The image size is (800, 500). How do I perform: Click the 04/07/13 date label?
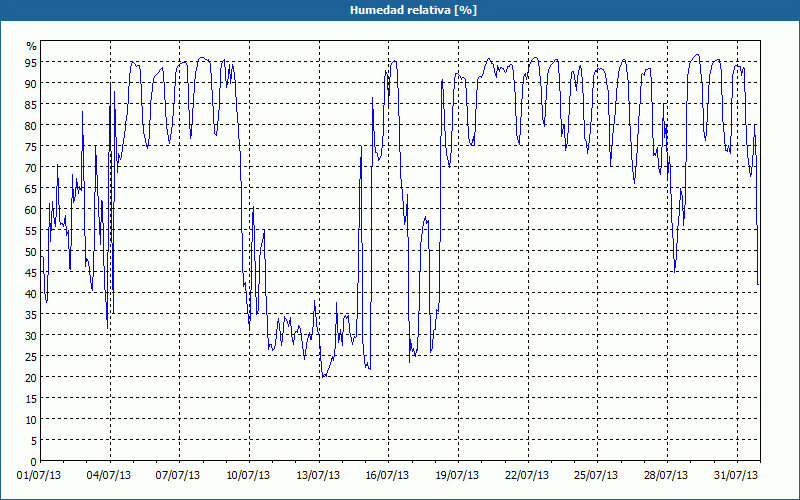click(109, 476)
